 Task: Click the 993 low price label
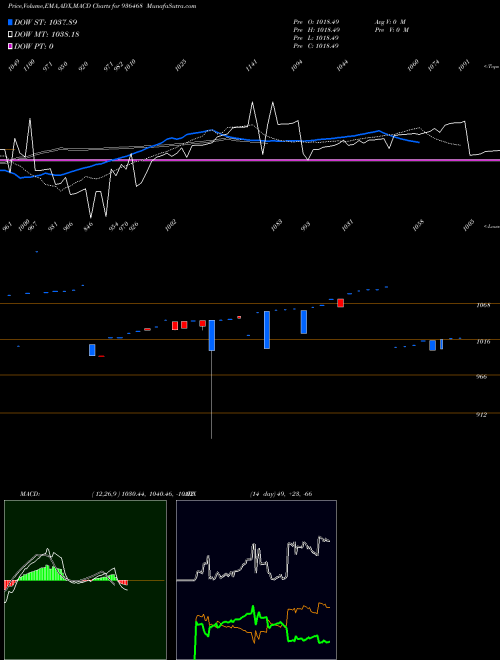coord(306,226)
